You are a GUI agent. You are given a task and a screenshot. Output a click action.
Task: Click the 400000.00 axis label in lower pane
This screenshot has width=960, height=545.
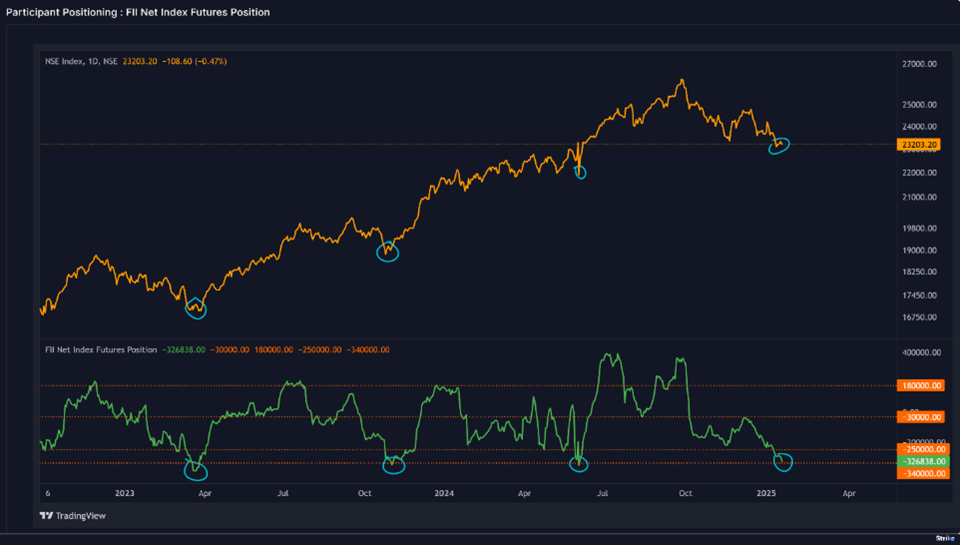point(918,353)
